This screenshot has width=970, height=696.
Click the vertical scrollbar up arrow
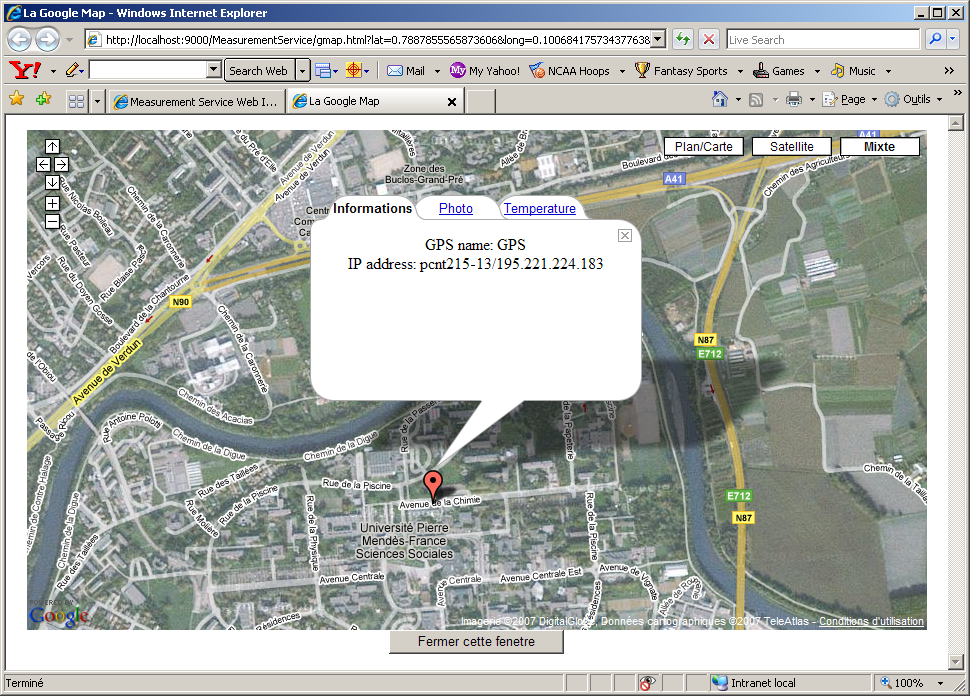[956, 123]
